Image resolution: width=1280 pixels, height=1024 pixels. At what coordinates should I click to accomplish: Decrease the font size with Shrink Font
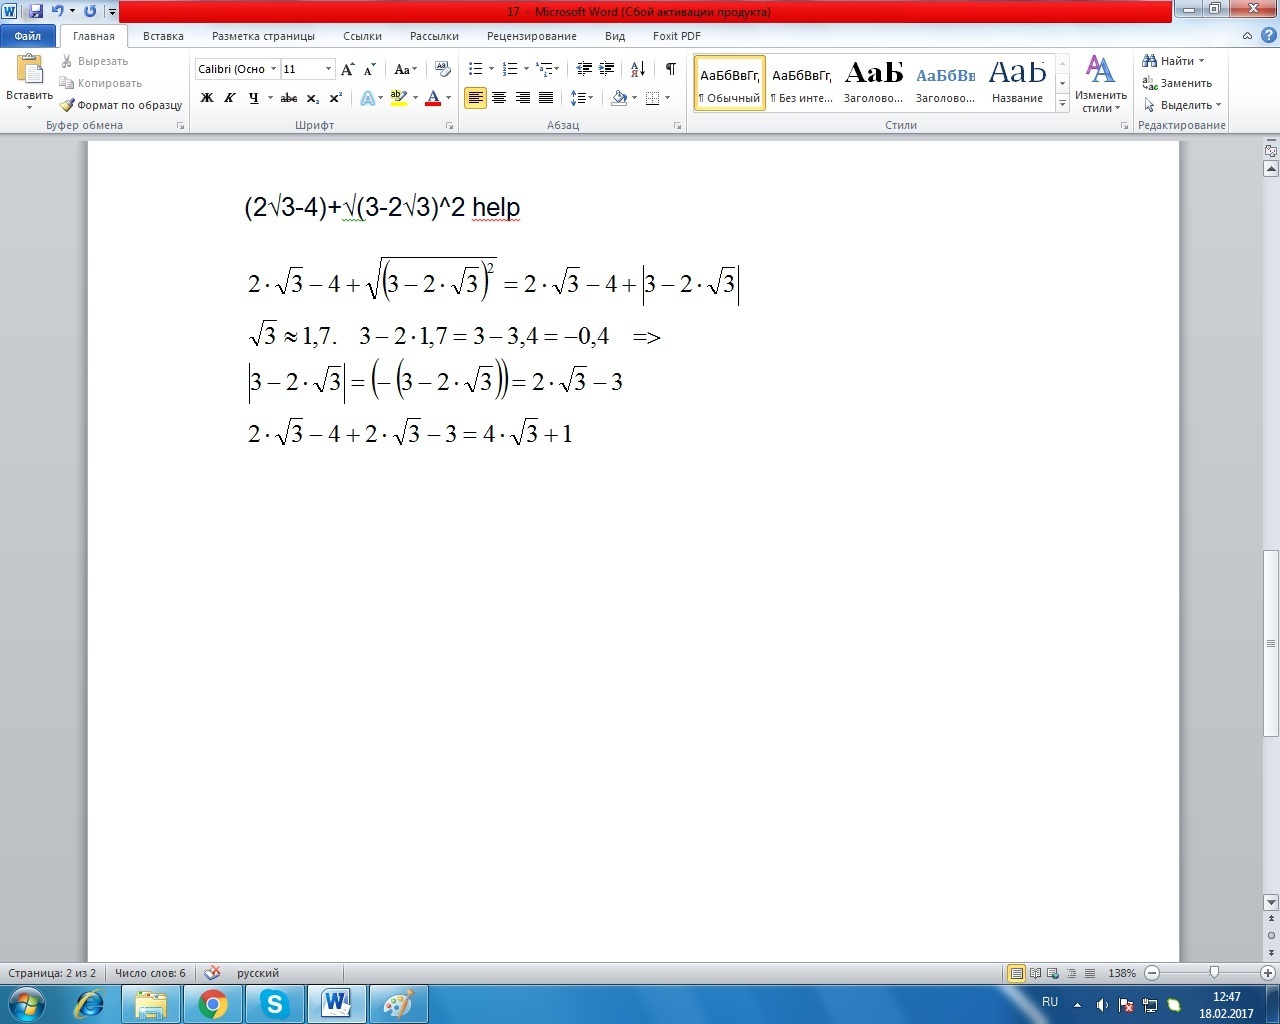tap(369, 69)
